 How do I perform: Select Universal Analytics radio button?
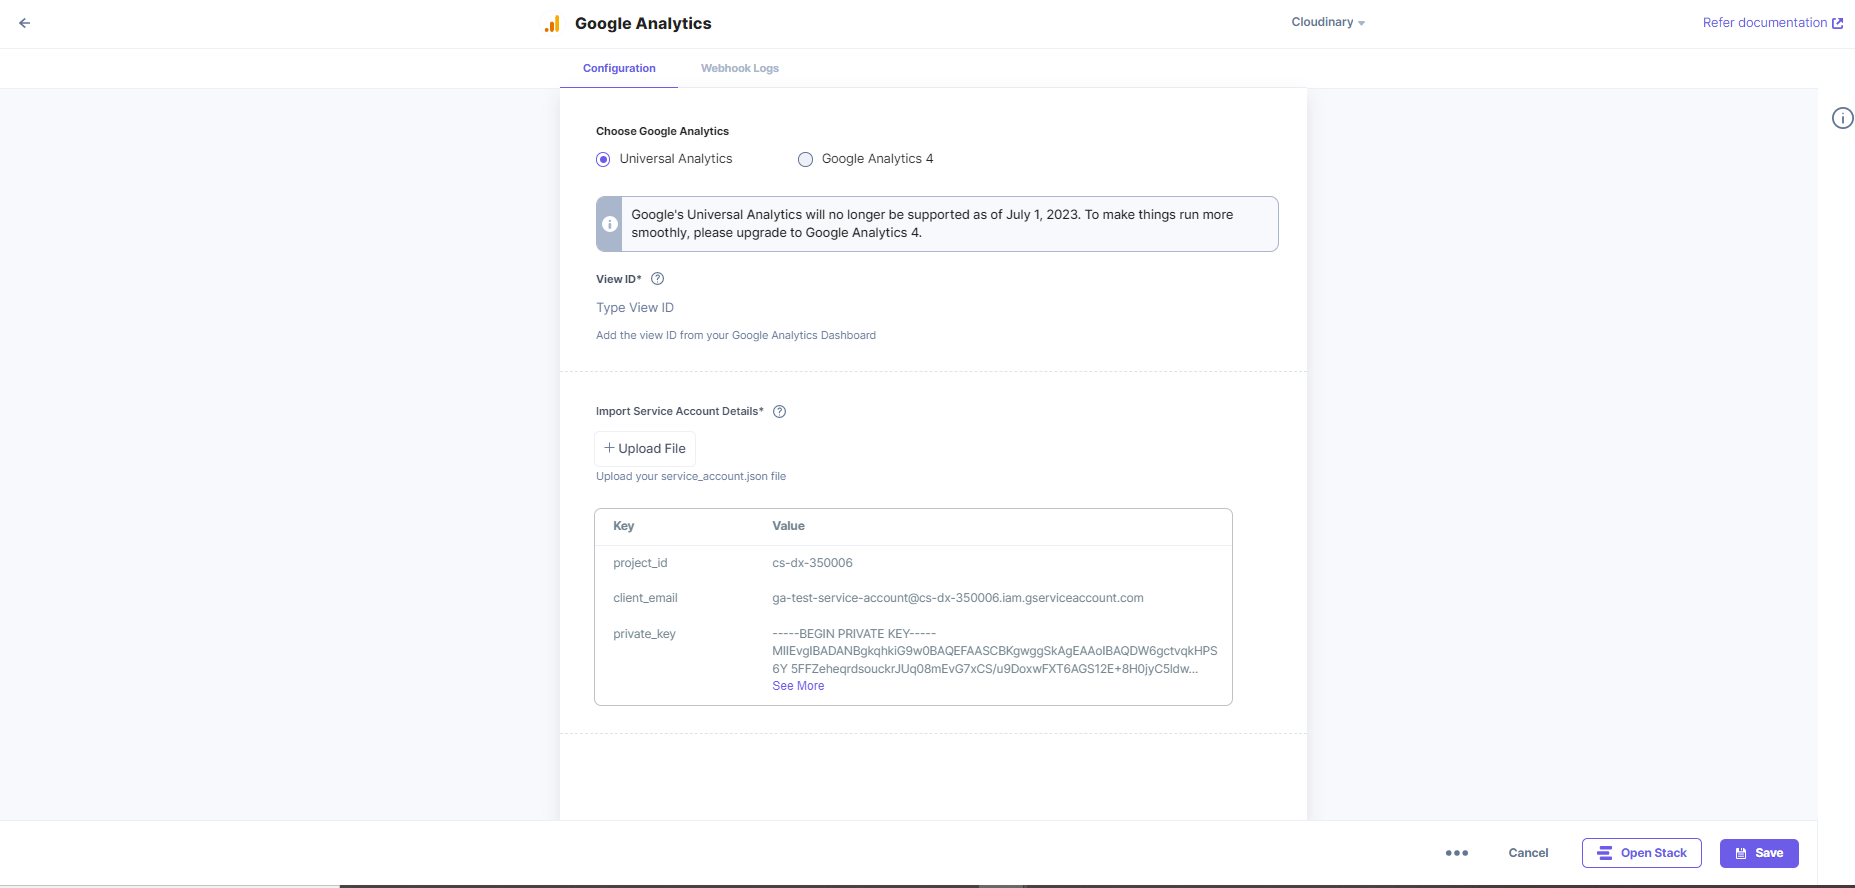(603, 159)
